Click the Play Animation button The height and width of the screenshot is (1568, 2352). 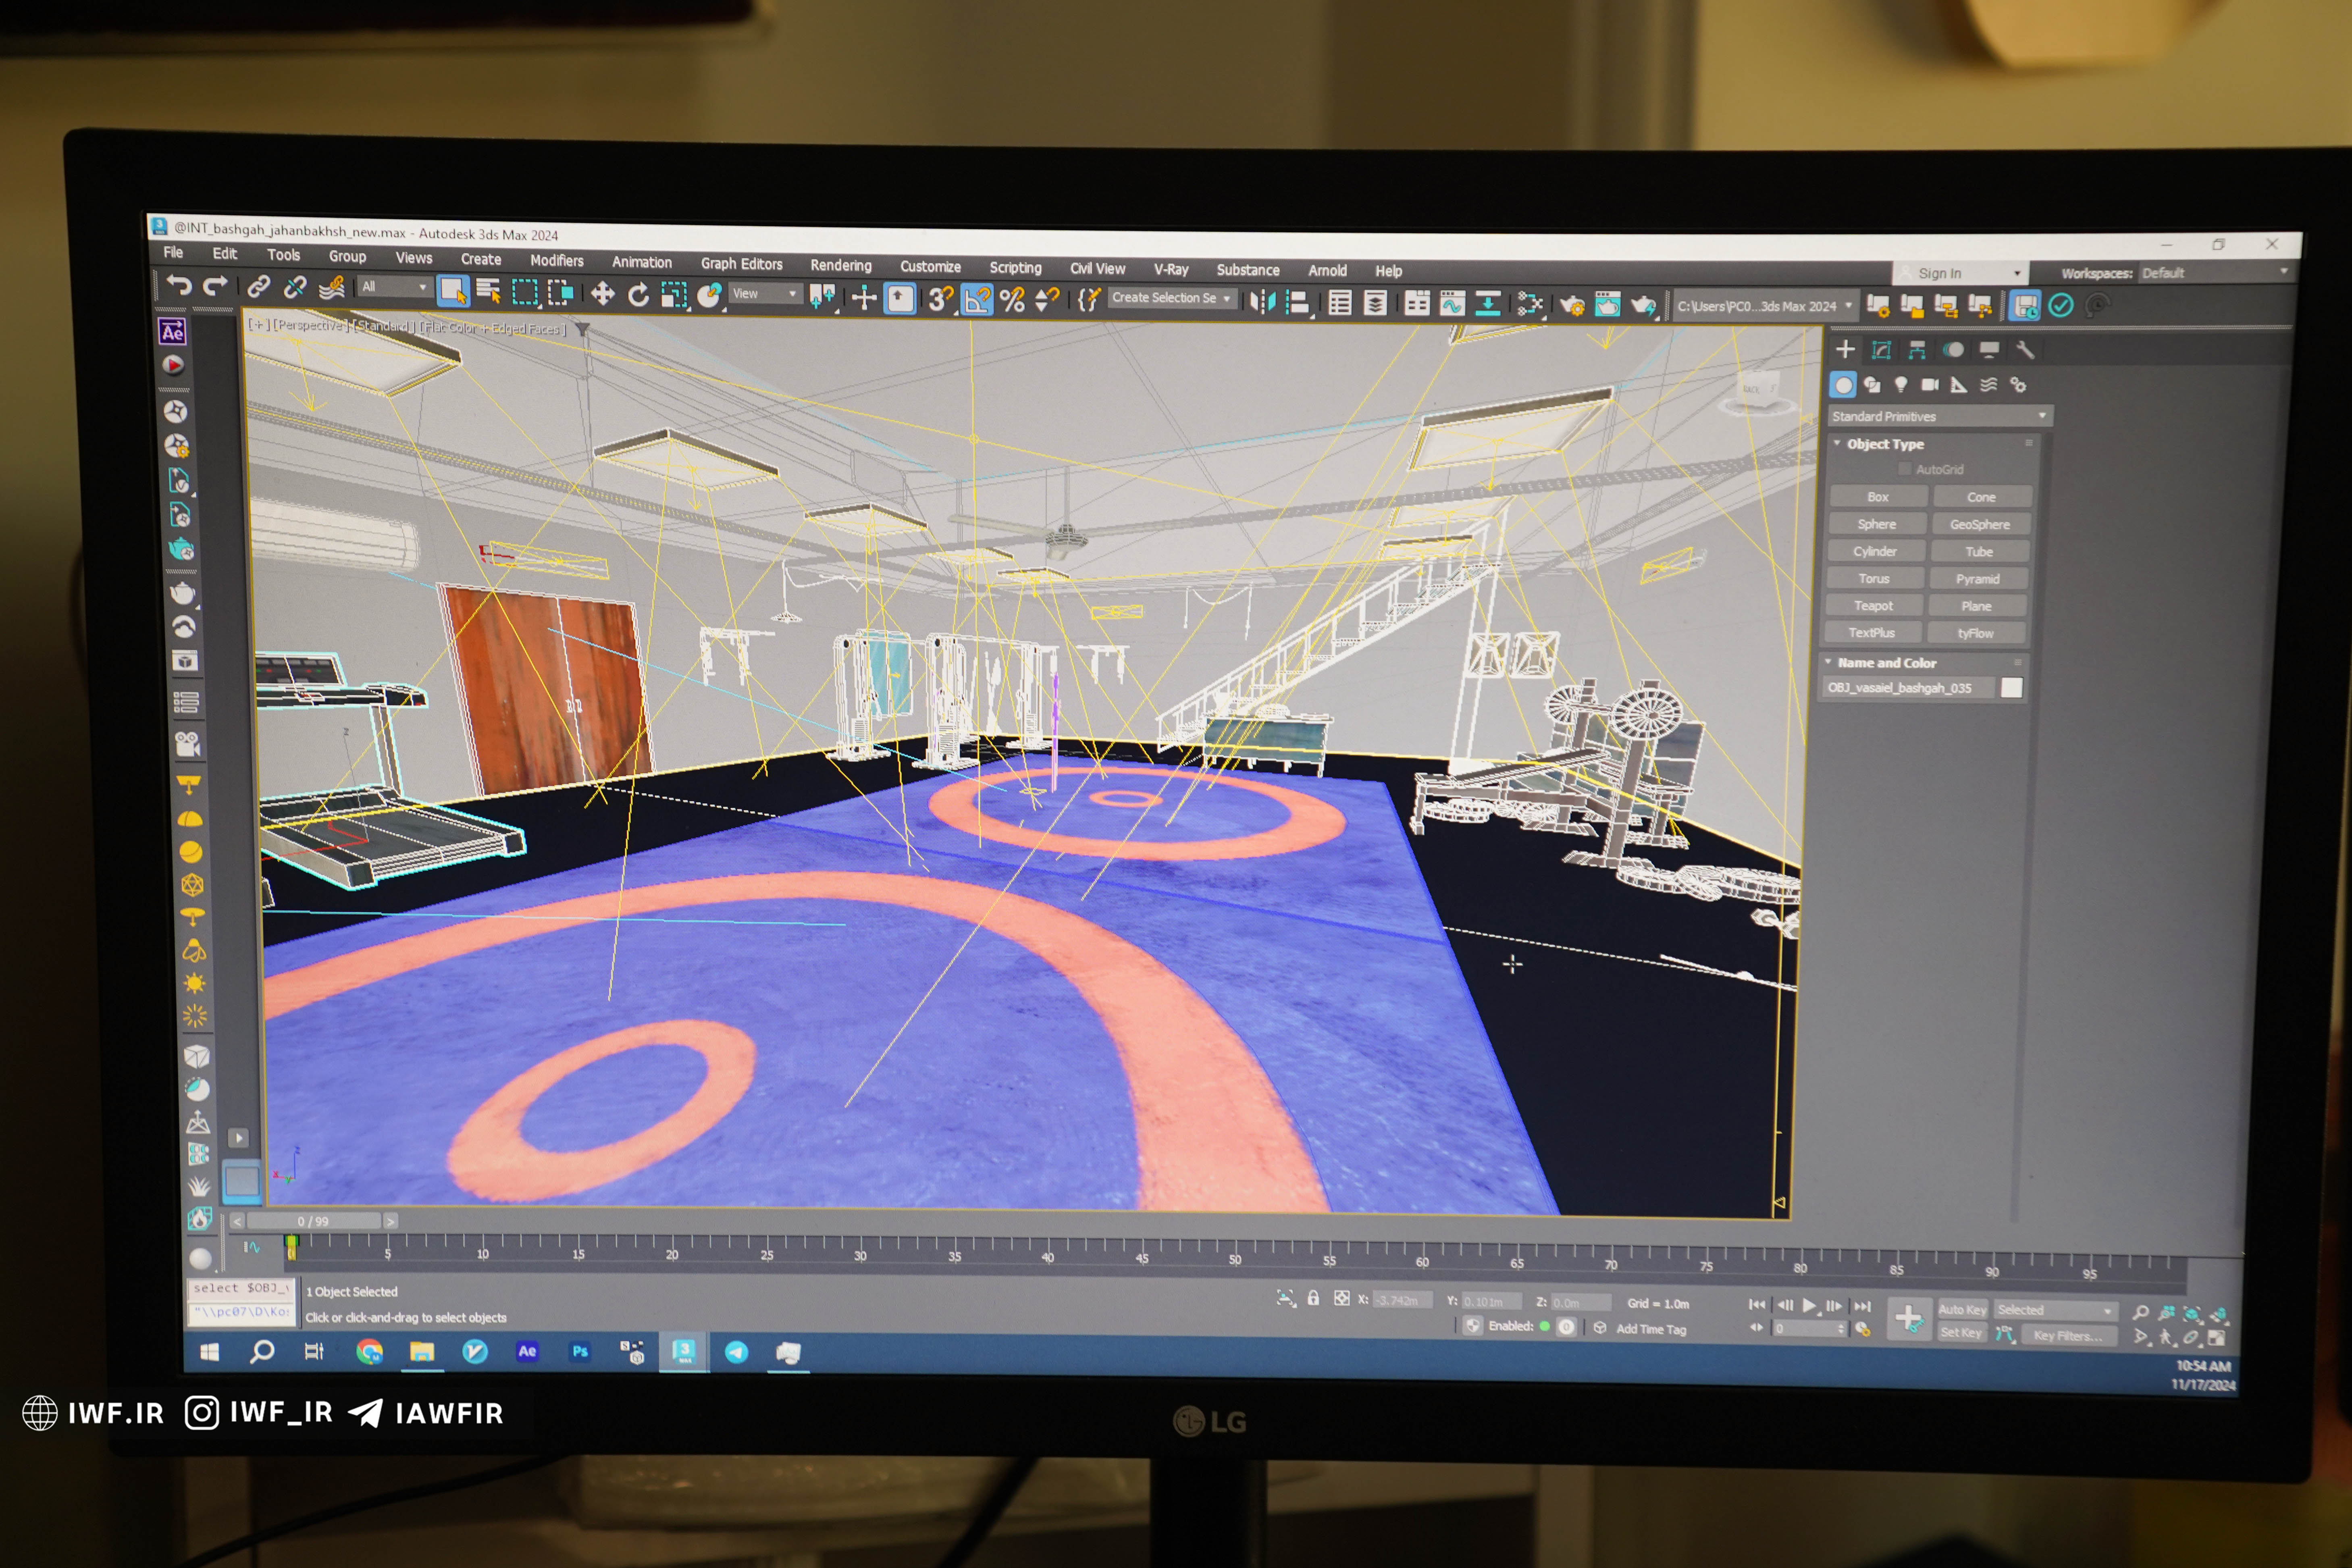click(x=1809, y=1305)
